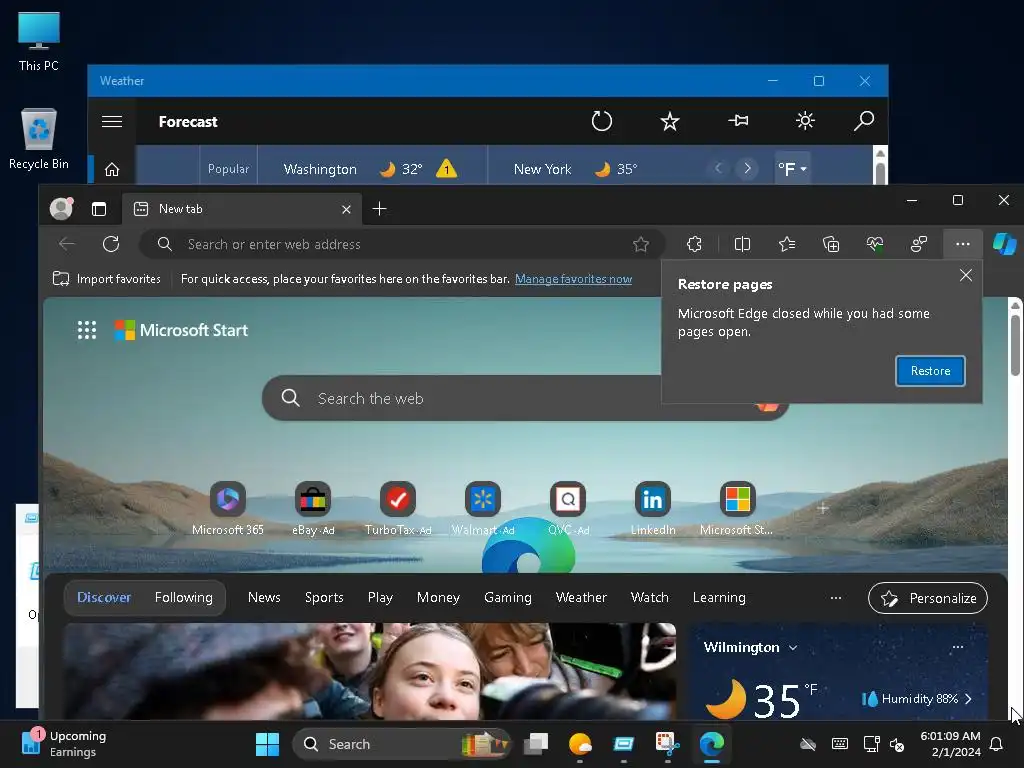Open the Learning feed category
1024x768 pixels.
719,598
